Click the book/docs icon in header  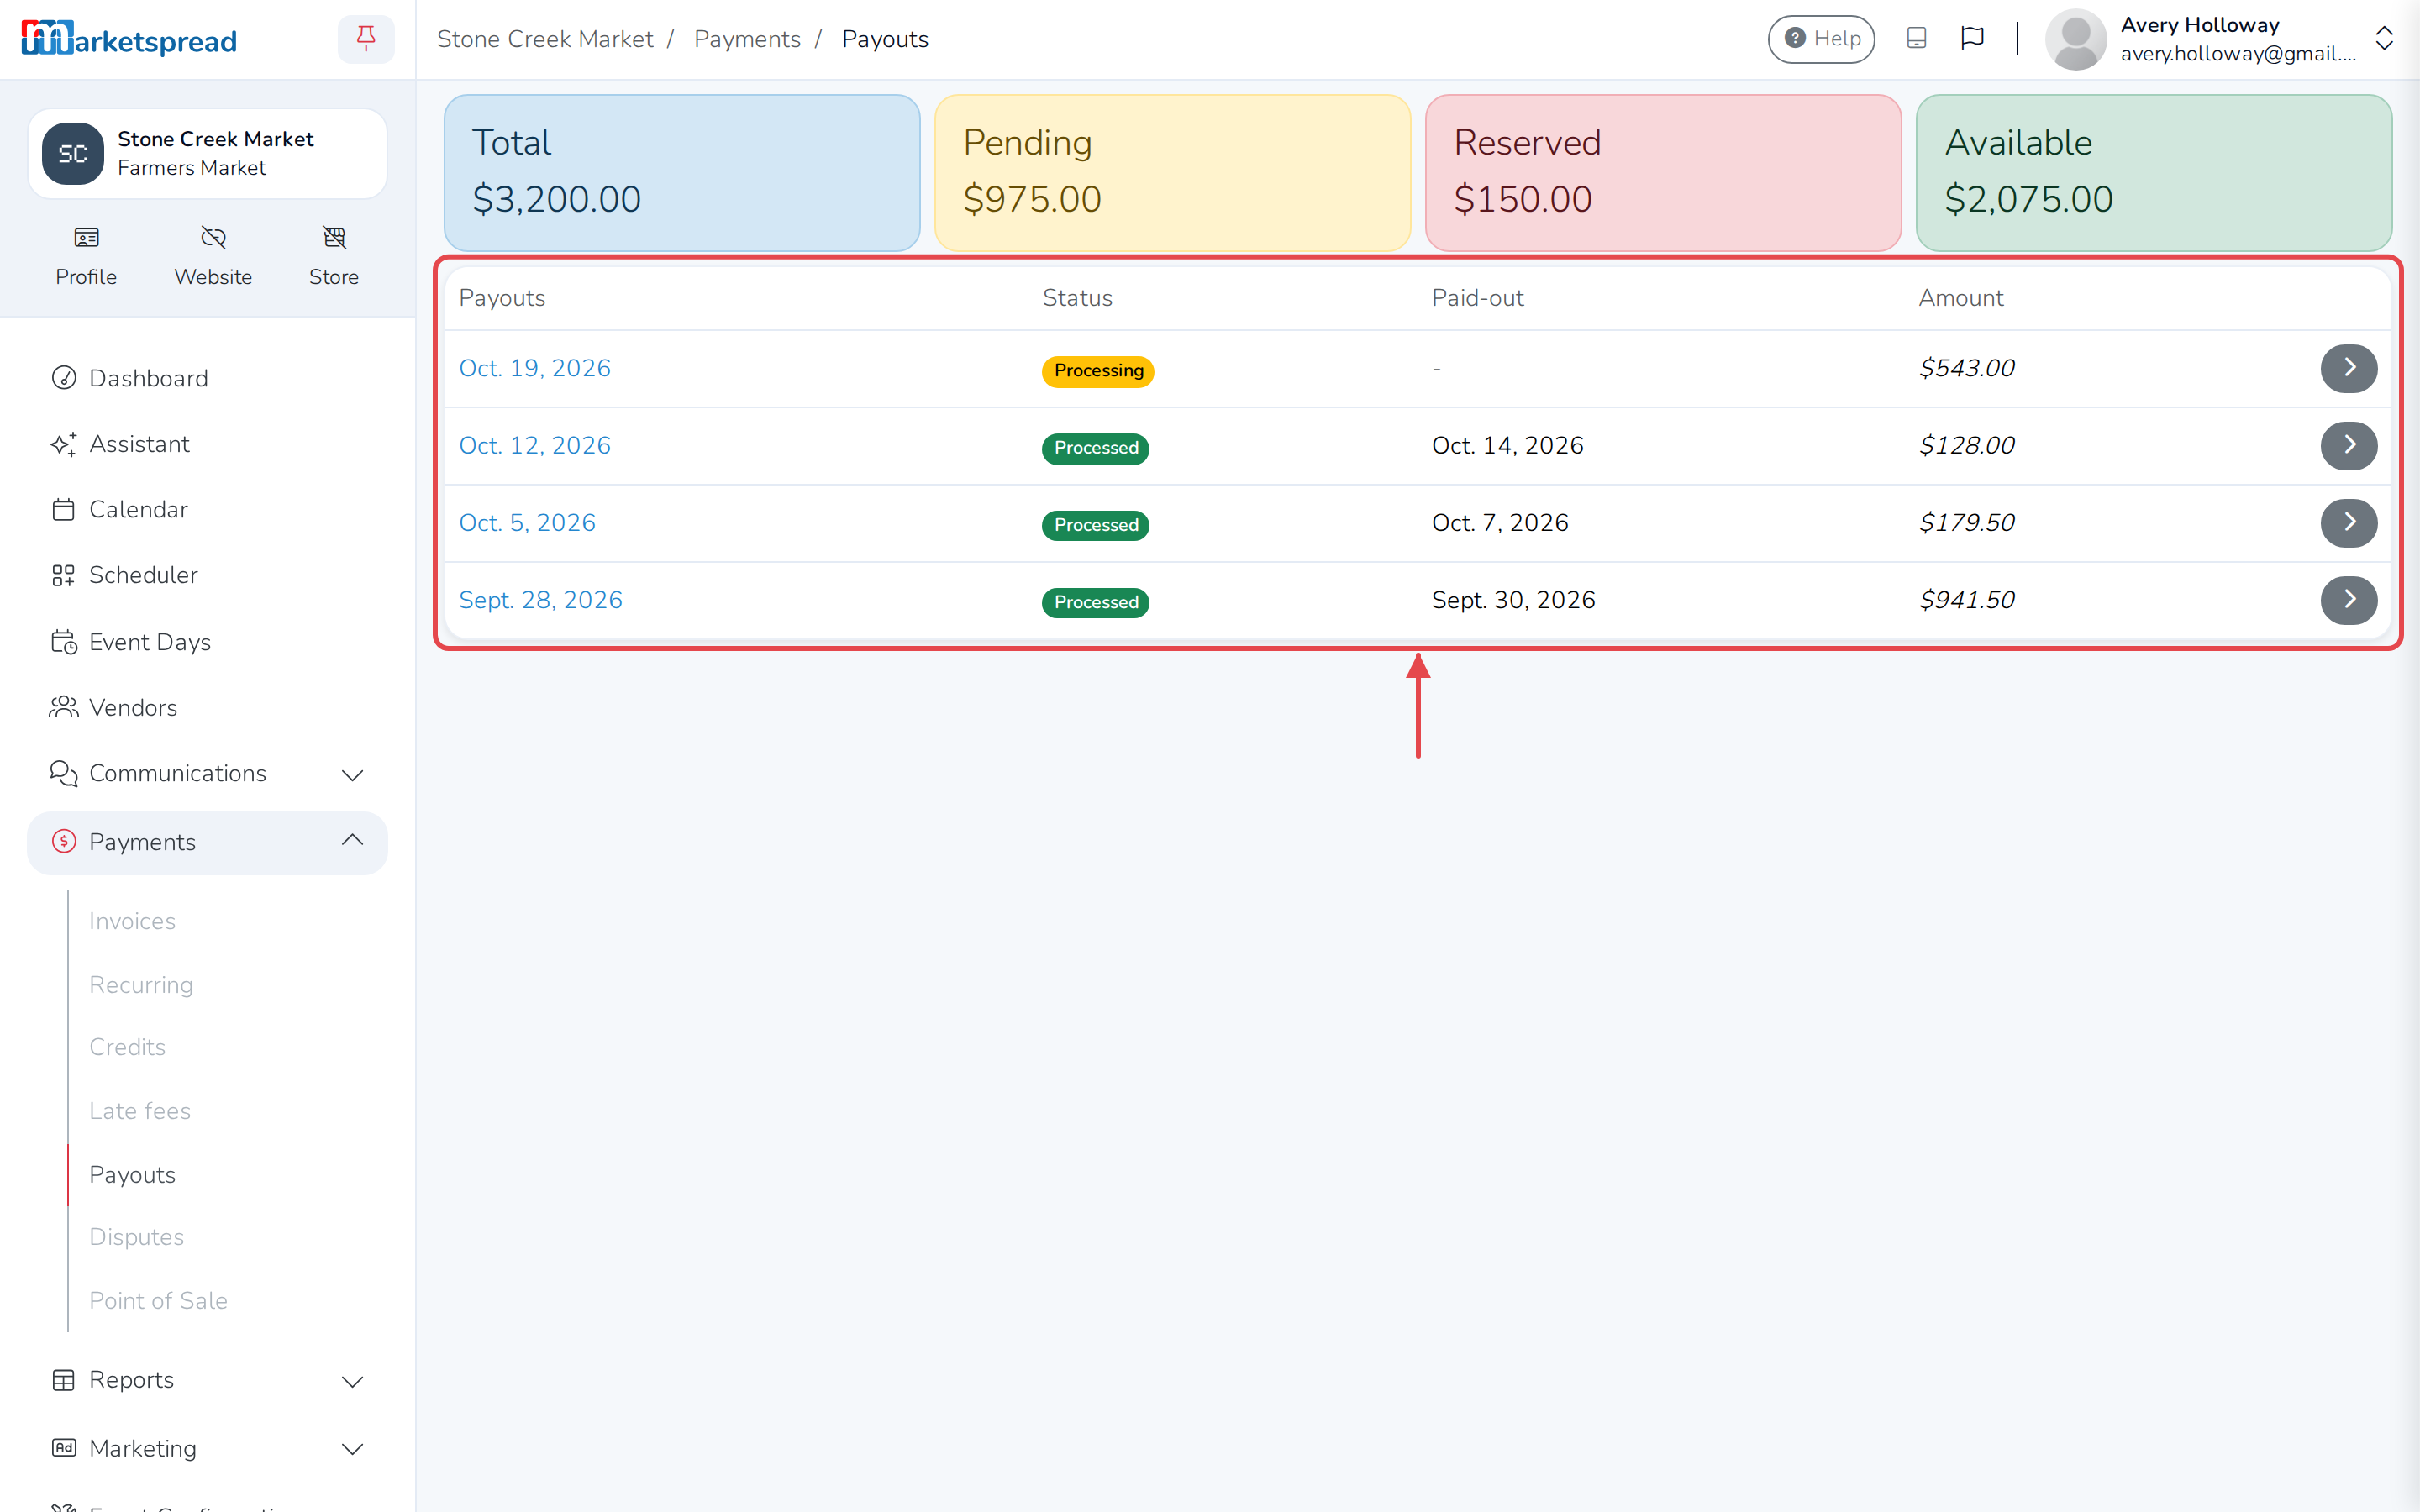pos(1916,39)
